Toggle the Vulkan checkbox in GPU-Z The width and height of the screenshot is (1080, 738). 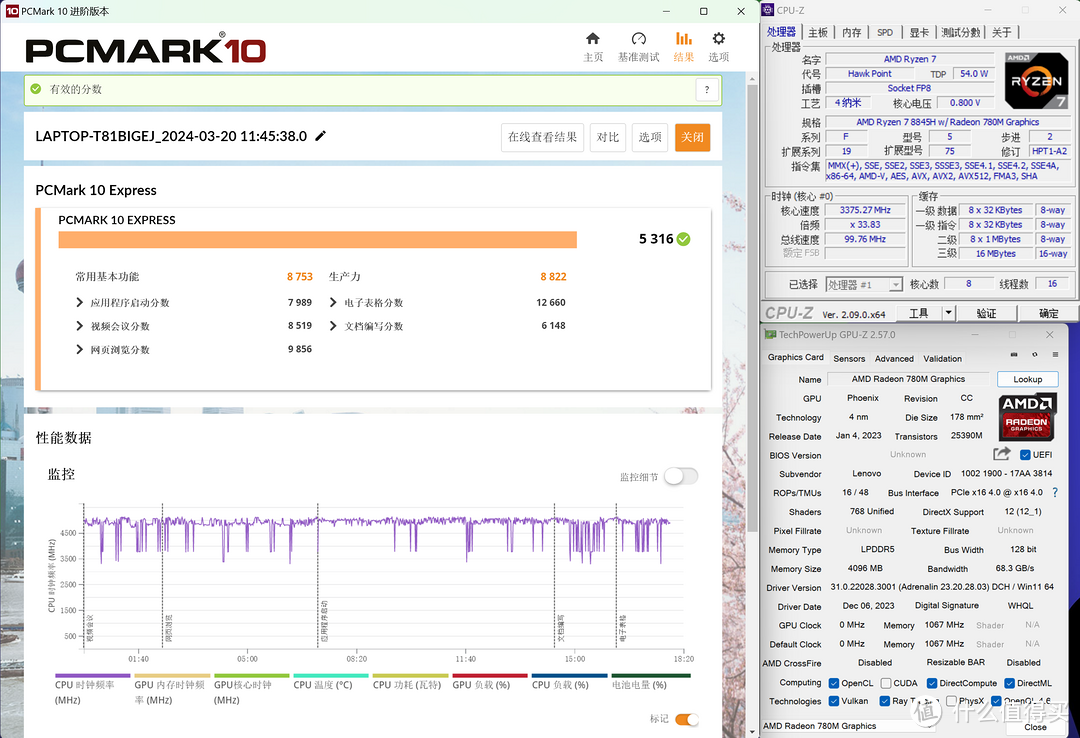click(x=834, y=701)
